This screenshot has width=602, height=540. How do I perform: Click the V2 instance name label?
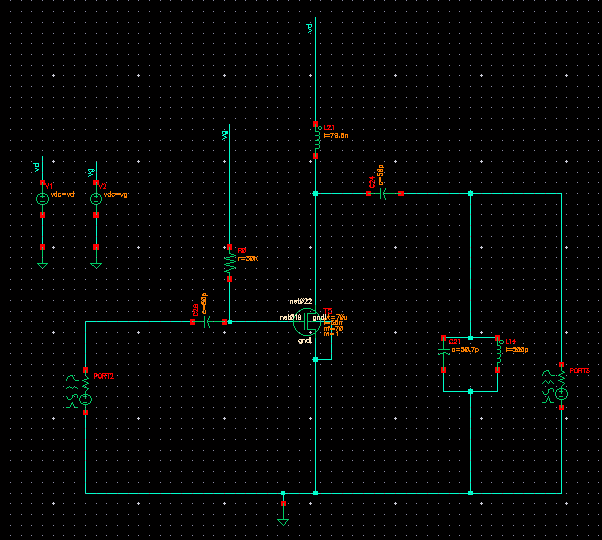(x=103, y=187)
